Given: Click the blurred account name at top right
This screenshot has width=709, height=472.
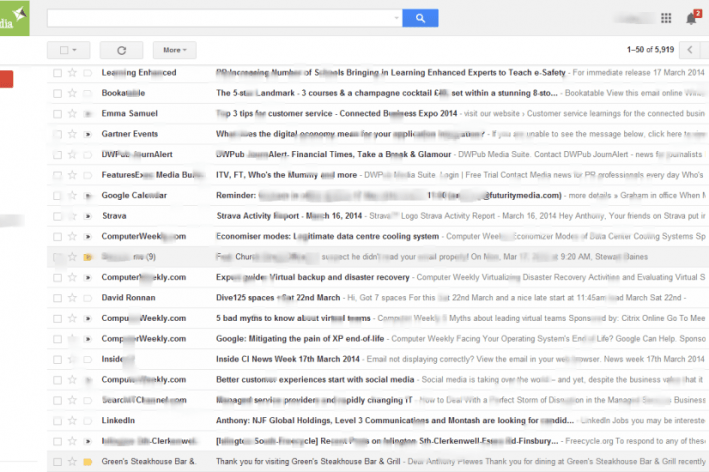Looking at the screenshot, I should [634, 19].
